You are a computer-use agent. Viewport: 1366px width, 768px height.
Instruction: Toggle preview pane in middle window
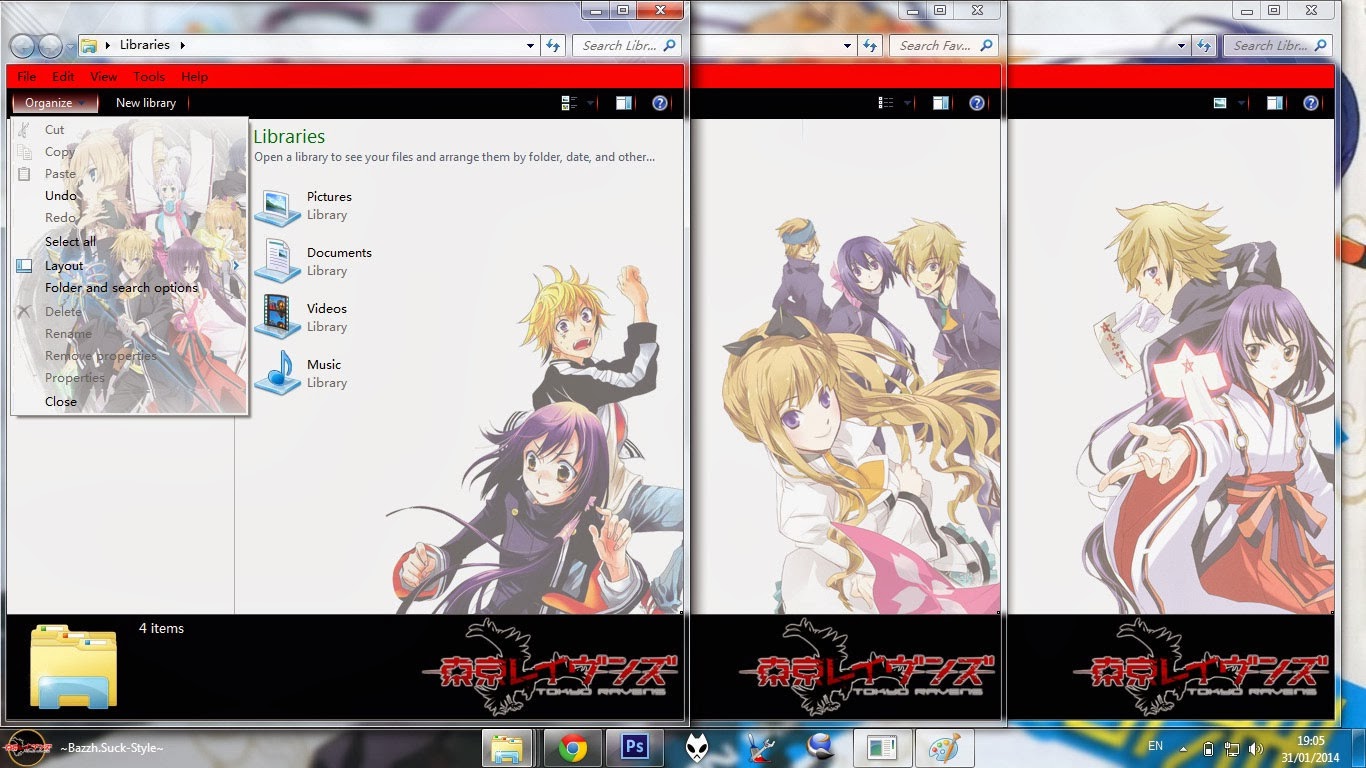click(x=941, y=103)
